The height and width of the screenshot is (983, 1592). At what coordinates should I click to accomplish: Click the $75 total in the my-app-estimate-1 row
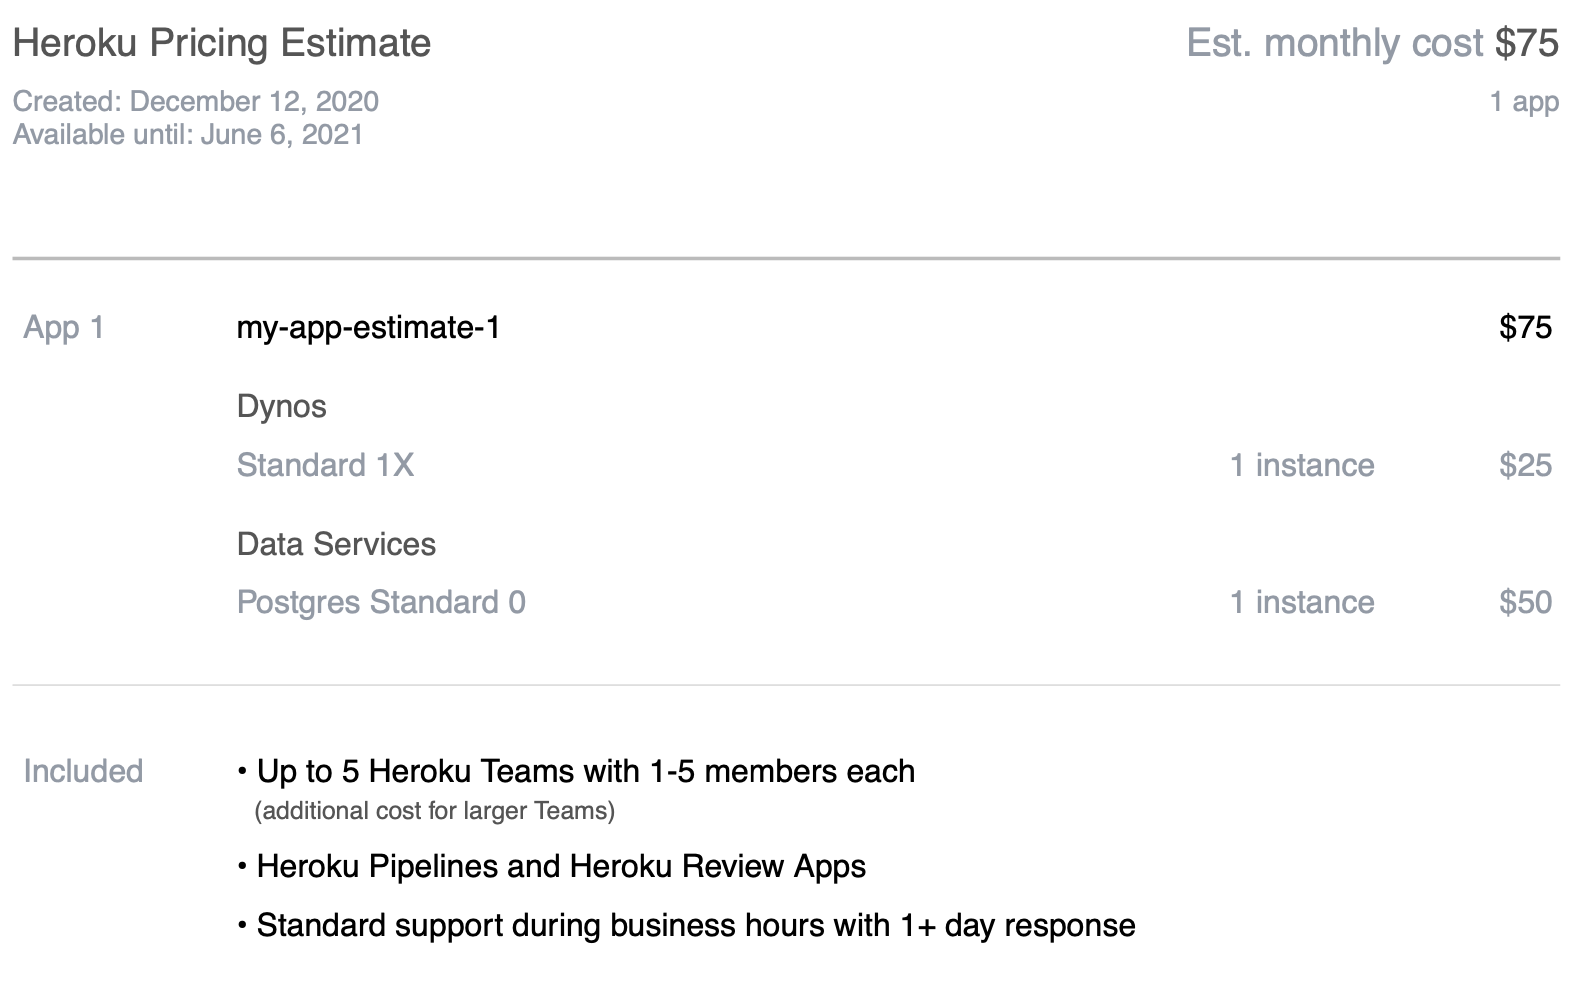coord(1525,327)
